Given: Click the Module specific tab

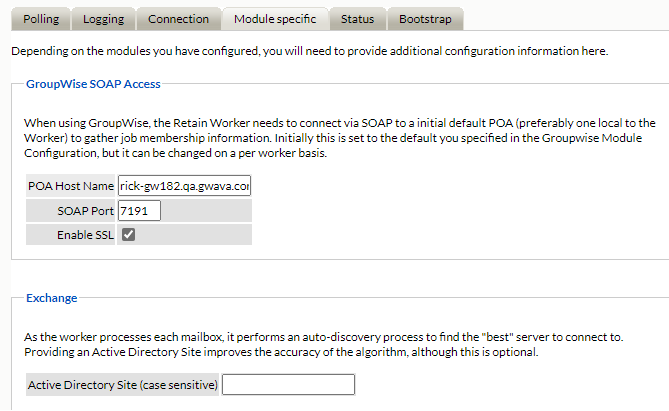Looking at the screenshot, I should 275,19.
